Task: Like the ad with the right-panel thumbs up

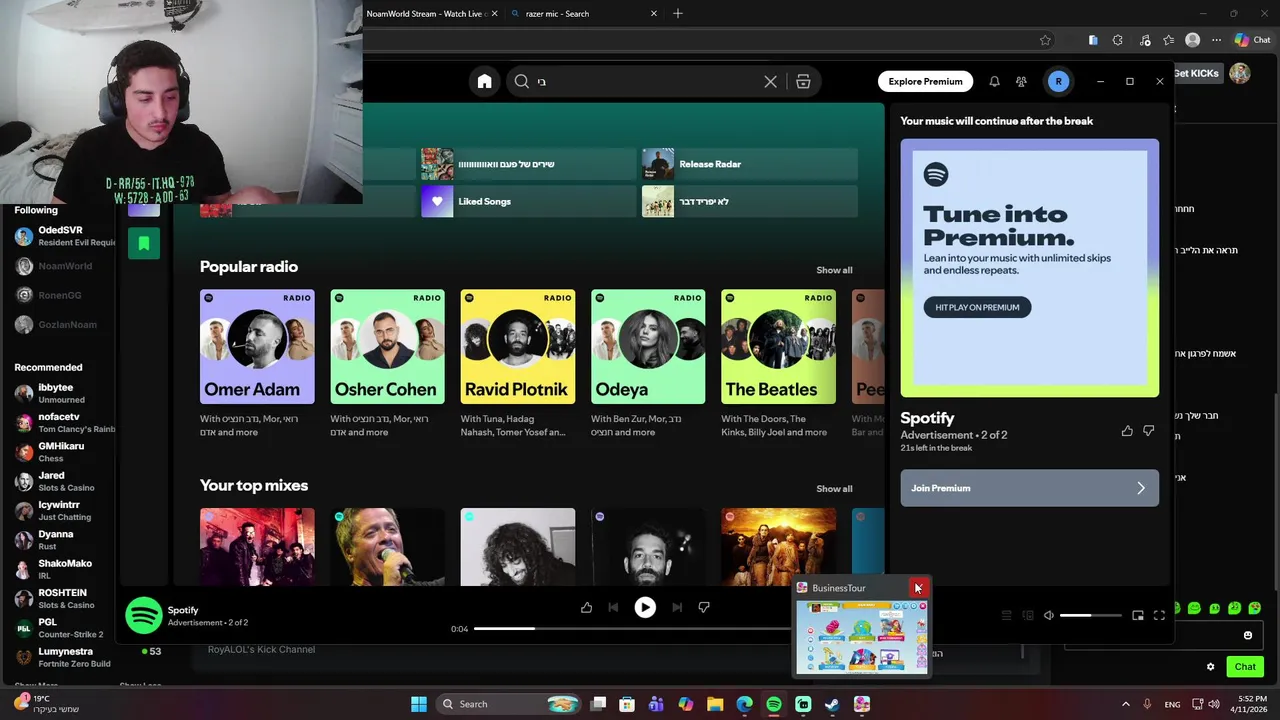Action: (x=1127, y=431)
